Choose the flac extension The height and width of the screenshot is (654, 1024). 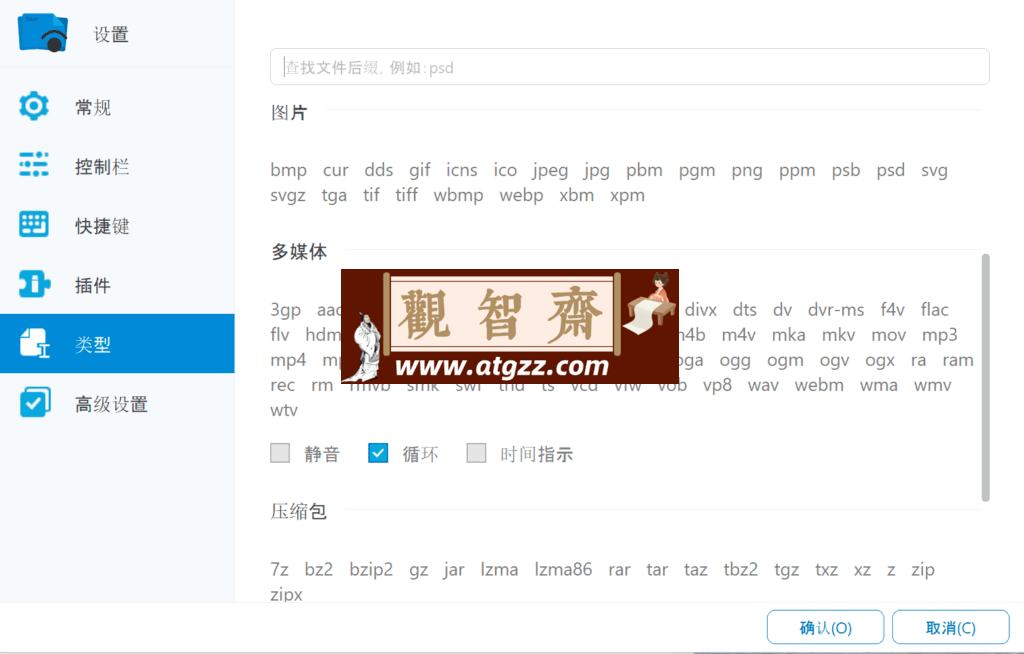[x=935, y=309]
